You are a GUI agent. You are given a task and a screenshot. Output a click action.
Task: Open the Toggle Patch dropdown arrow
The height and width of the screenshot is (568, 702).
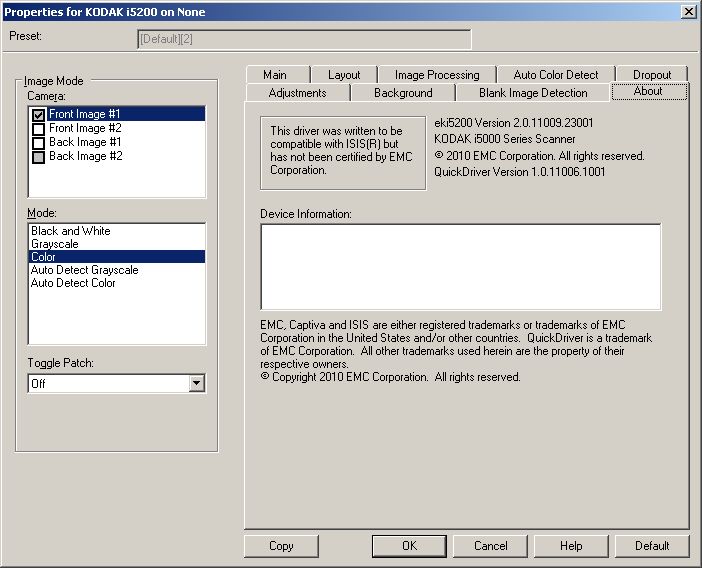click(x=197, y=384)
